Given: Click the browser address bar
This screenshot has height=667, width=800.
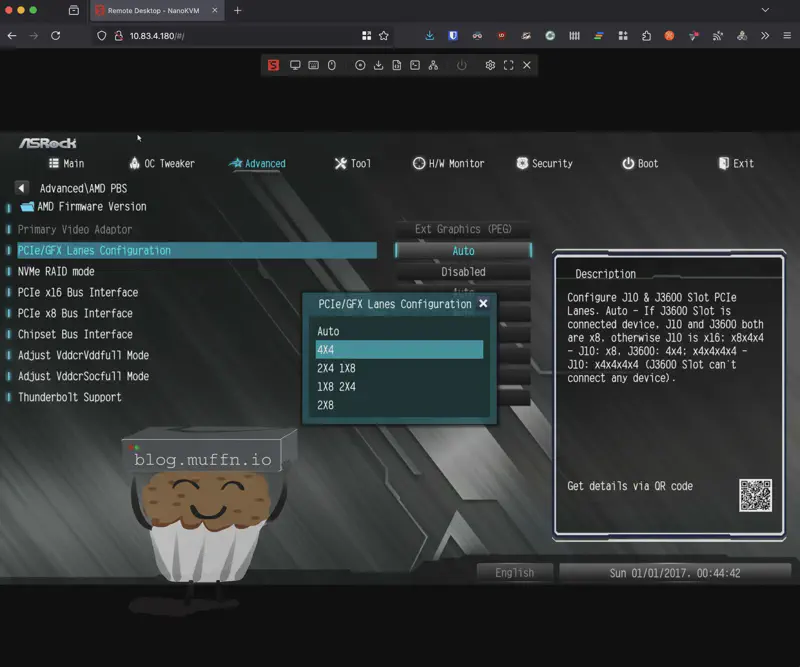Looking at the screenshot, I should (230, 36).
